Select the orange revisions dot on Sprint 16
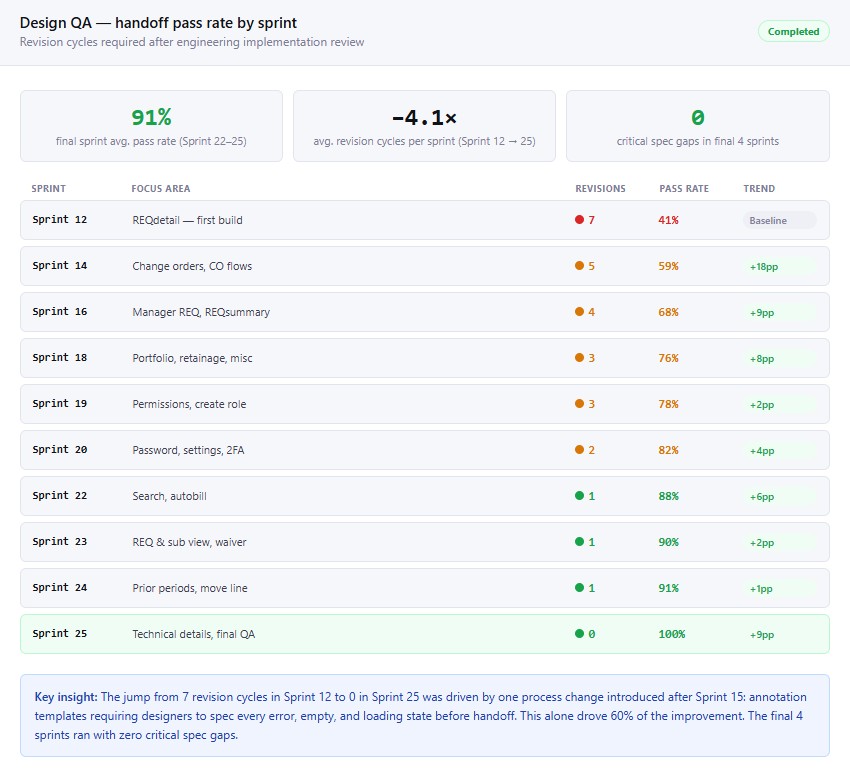Viewport: 850px width, 775px height. pyautogui.click(x=579, y=312)
